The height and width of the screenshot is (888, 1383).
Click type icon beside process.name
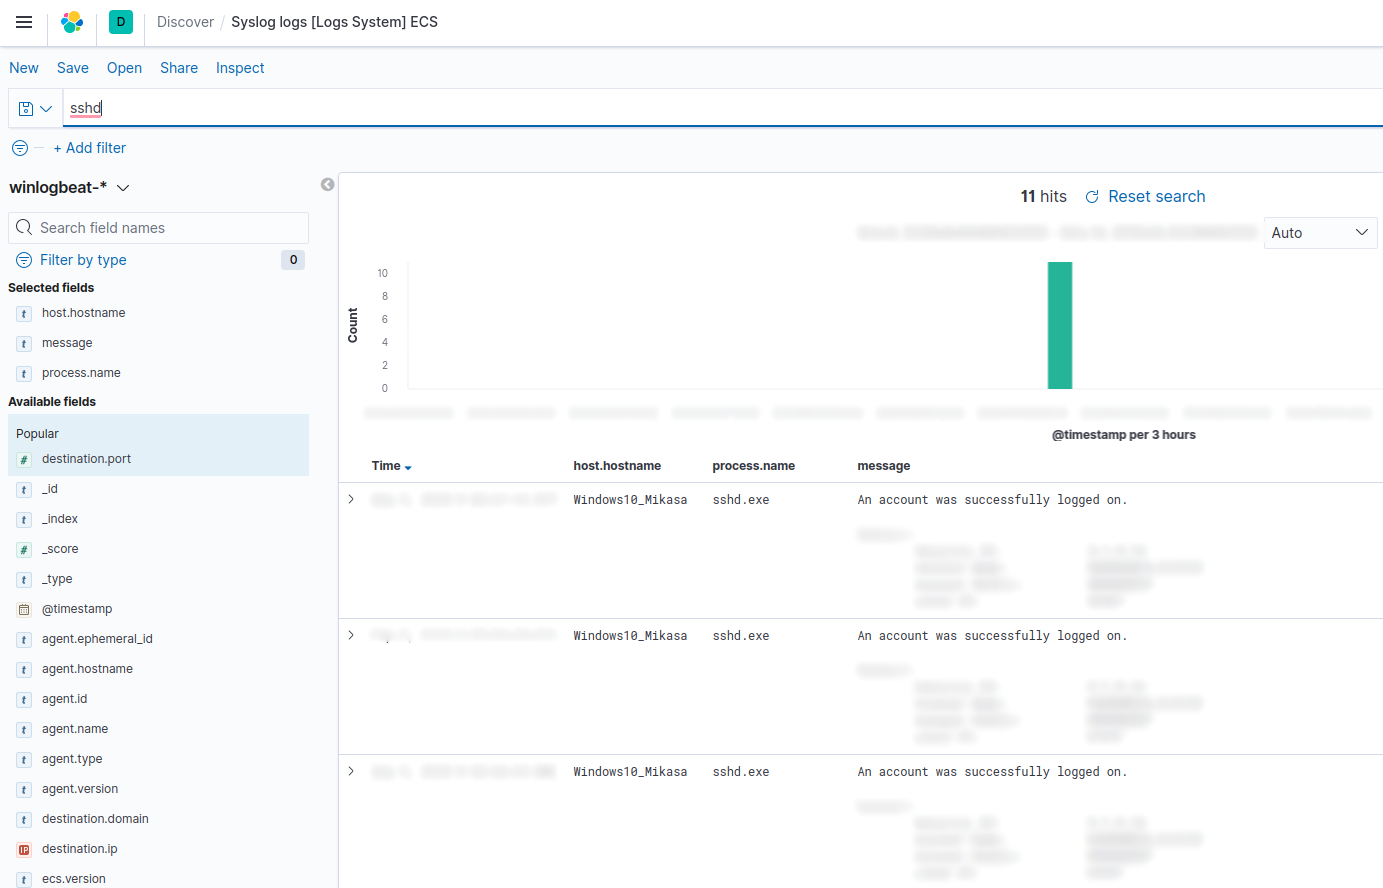tap(24, 374)
